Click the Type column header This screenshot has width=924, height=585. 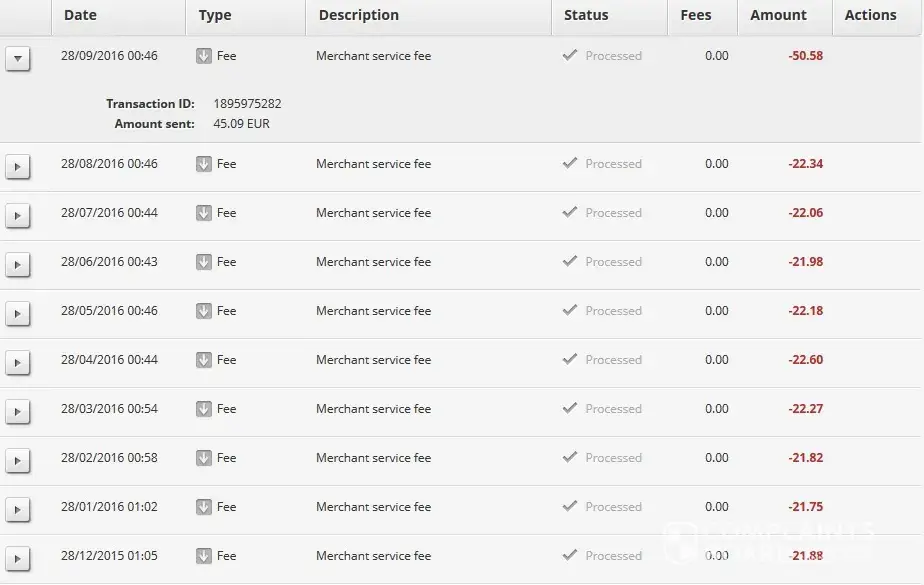tap(215, 15)
